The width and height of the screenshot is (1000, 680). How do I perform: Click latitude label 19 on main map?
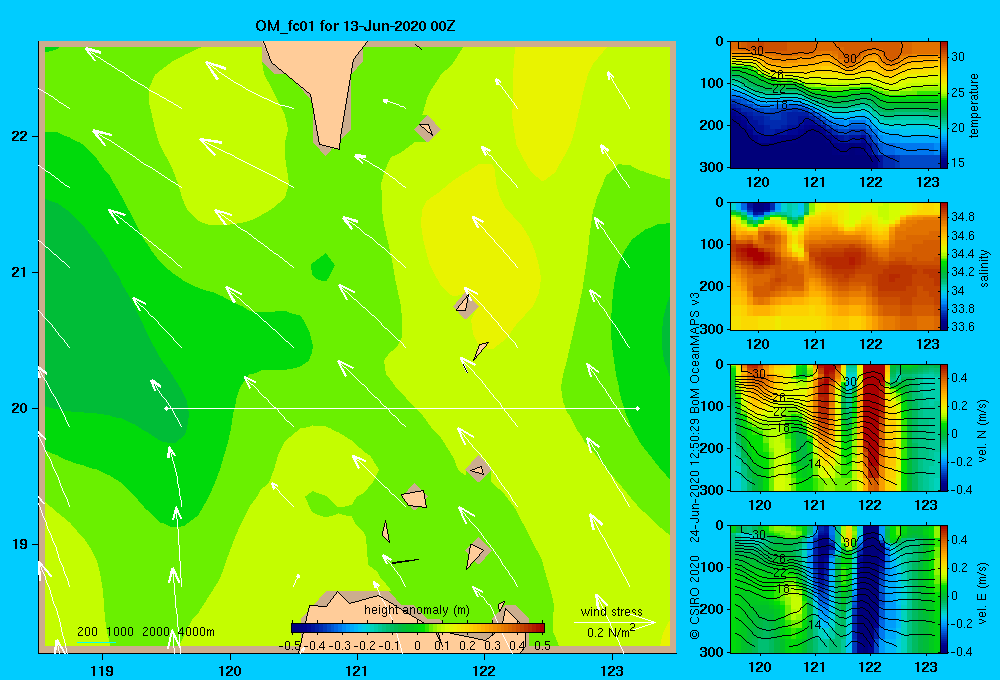(x=20, y=544)
